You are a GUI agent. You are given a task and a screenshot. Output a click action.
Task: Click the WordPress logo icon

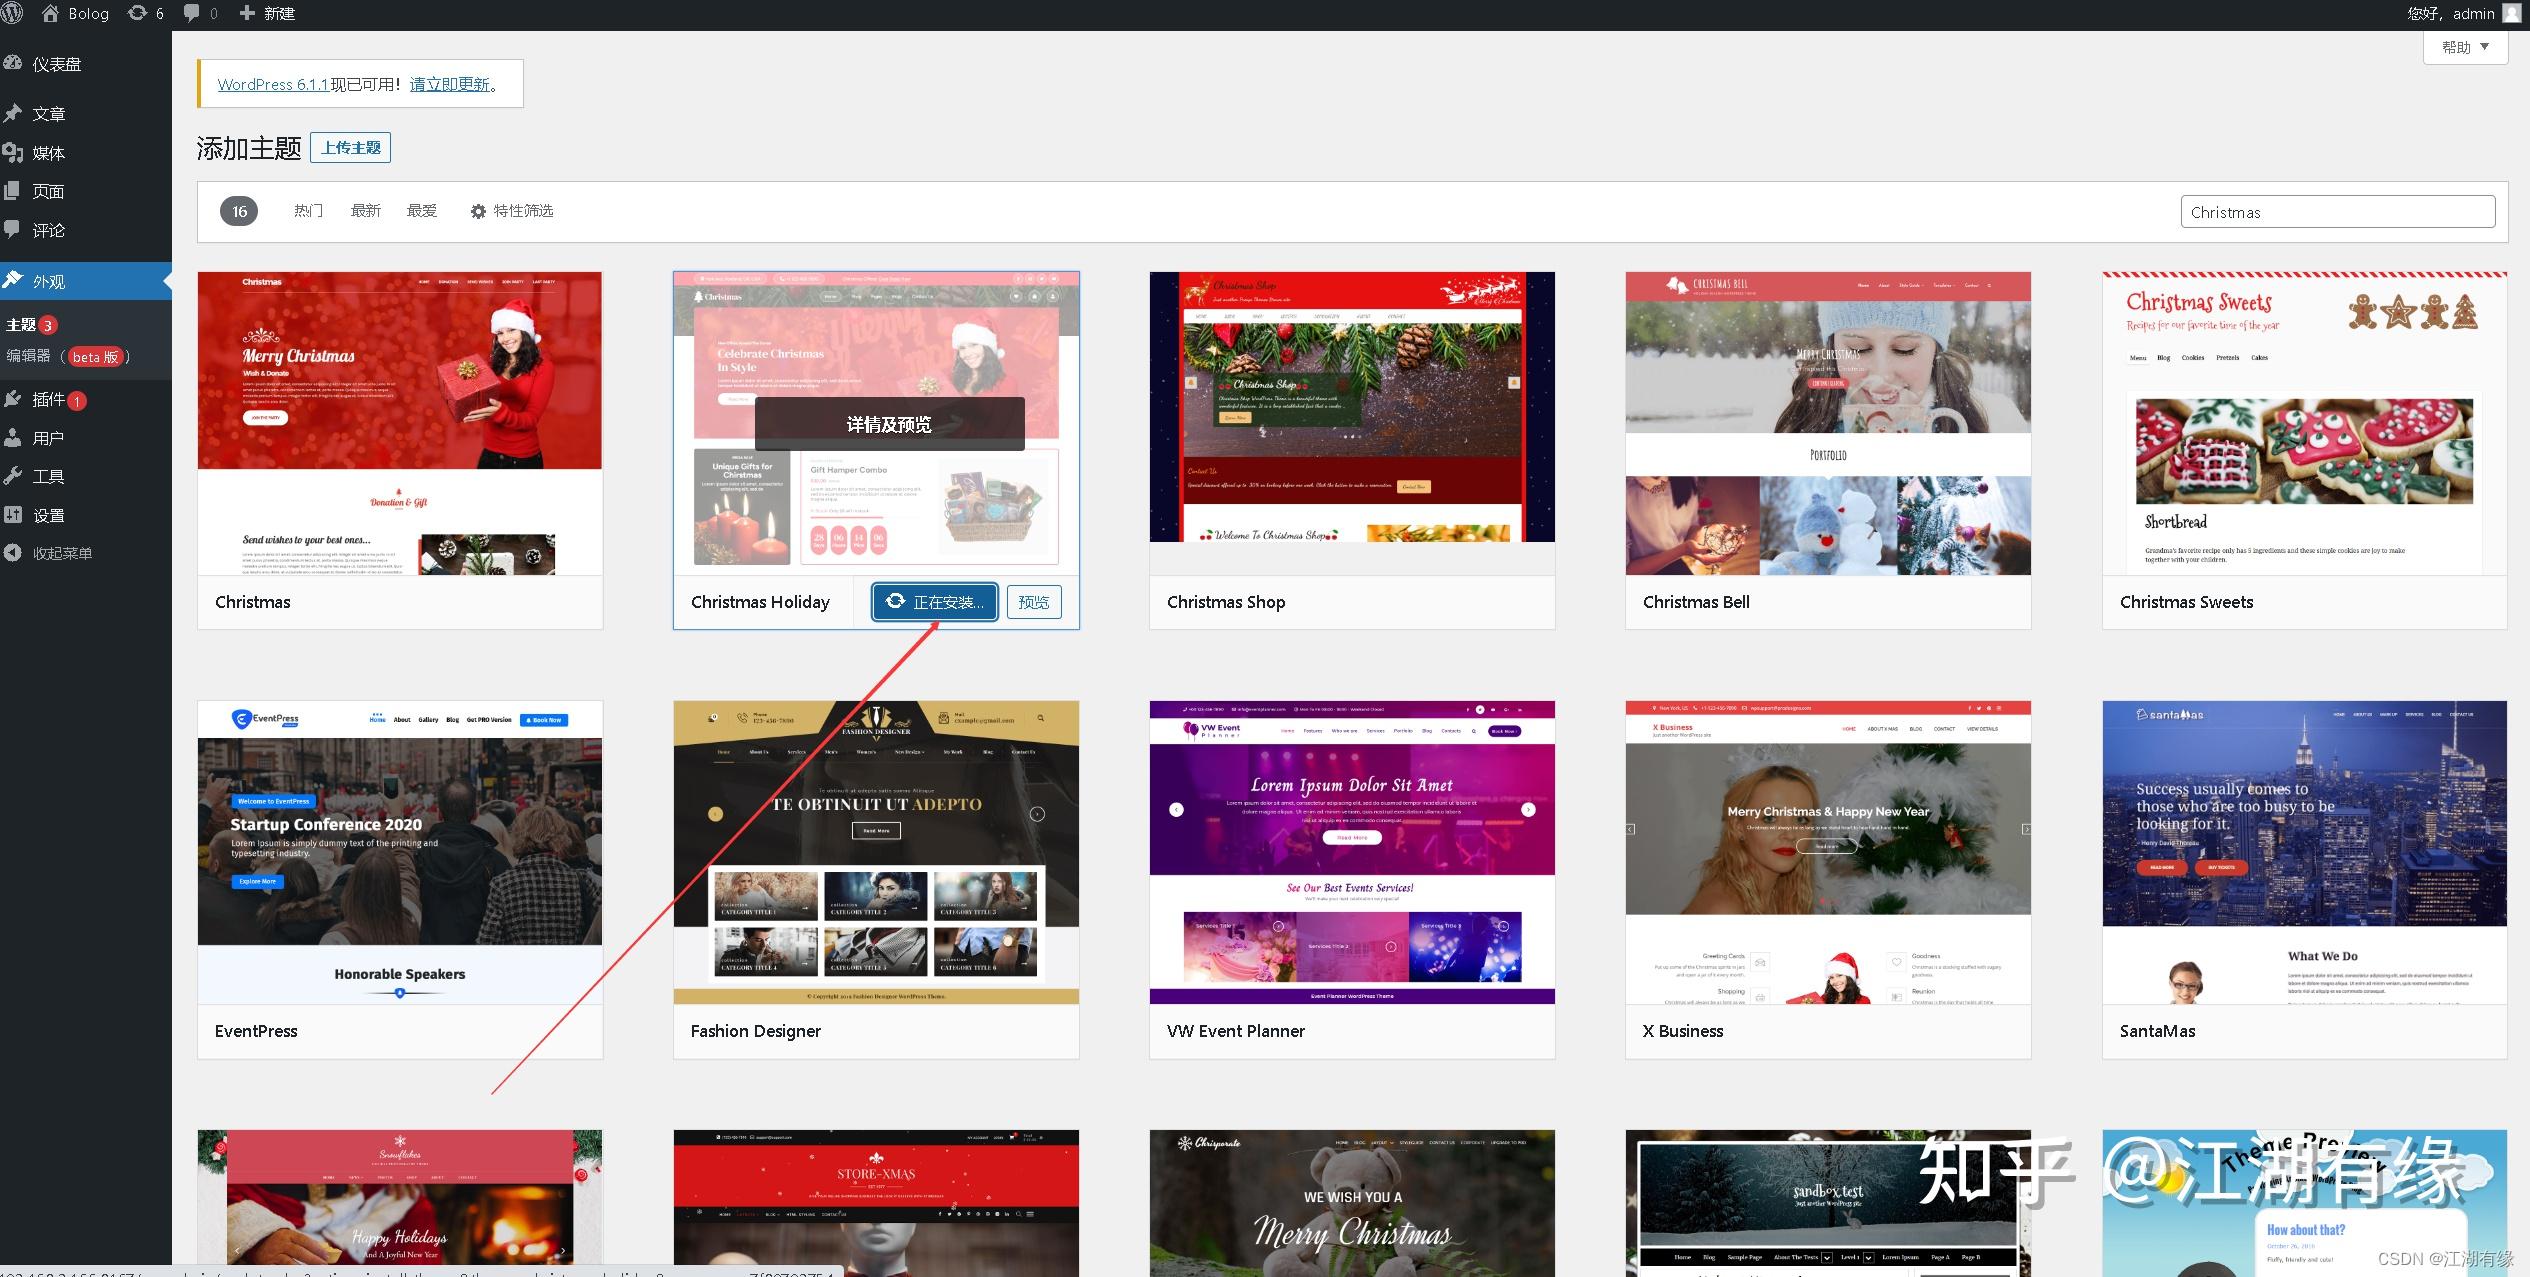pos(12,13)
